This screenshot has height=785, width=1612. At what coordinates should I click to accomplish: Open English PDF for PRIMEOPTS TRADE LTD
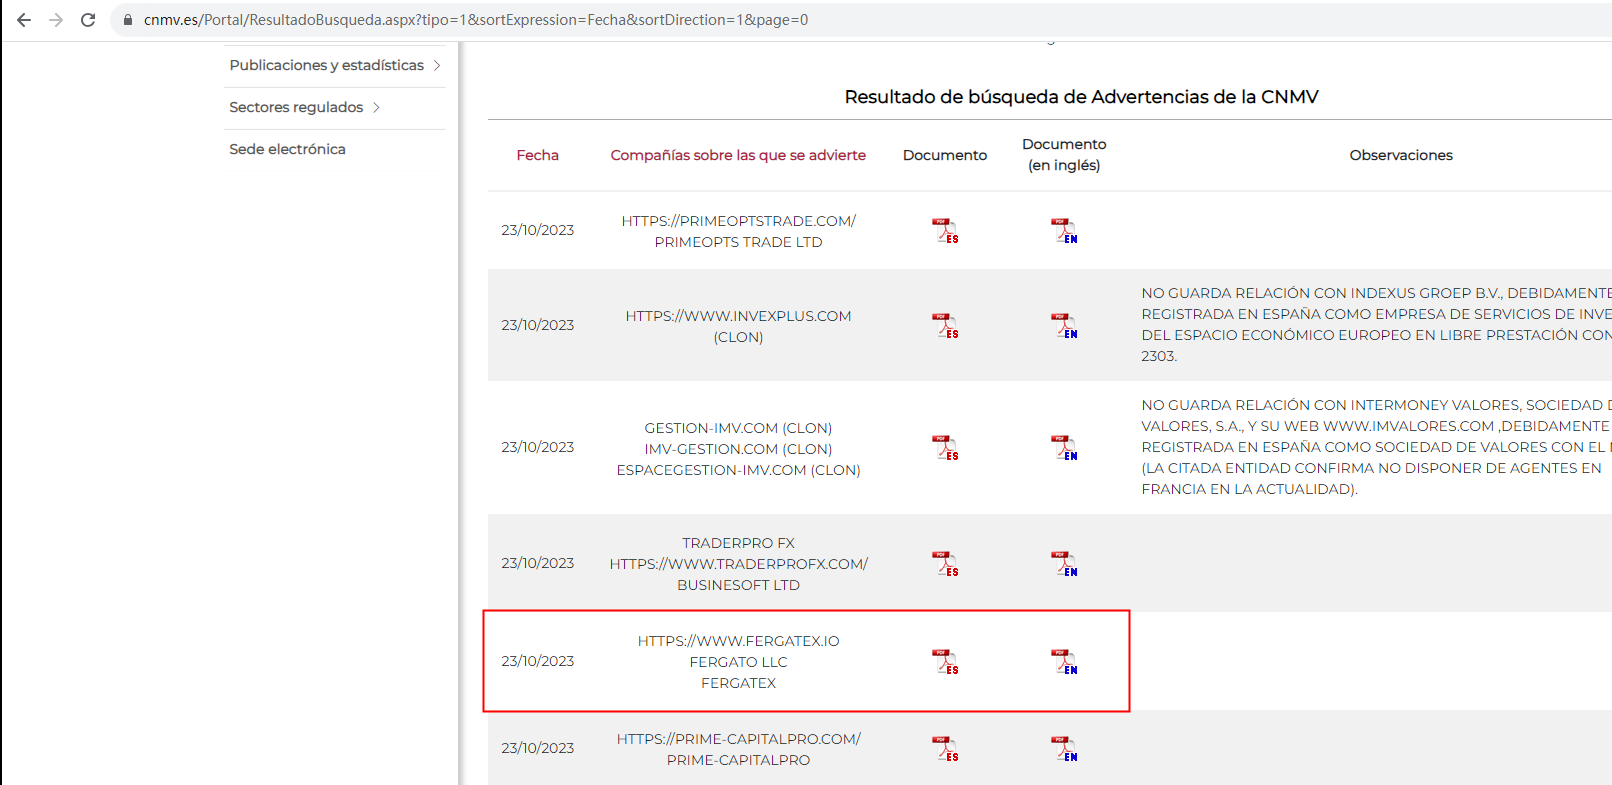coord(1064,231)
